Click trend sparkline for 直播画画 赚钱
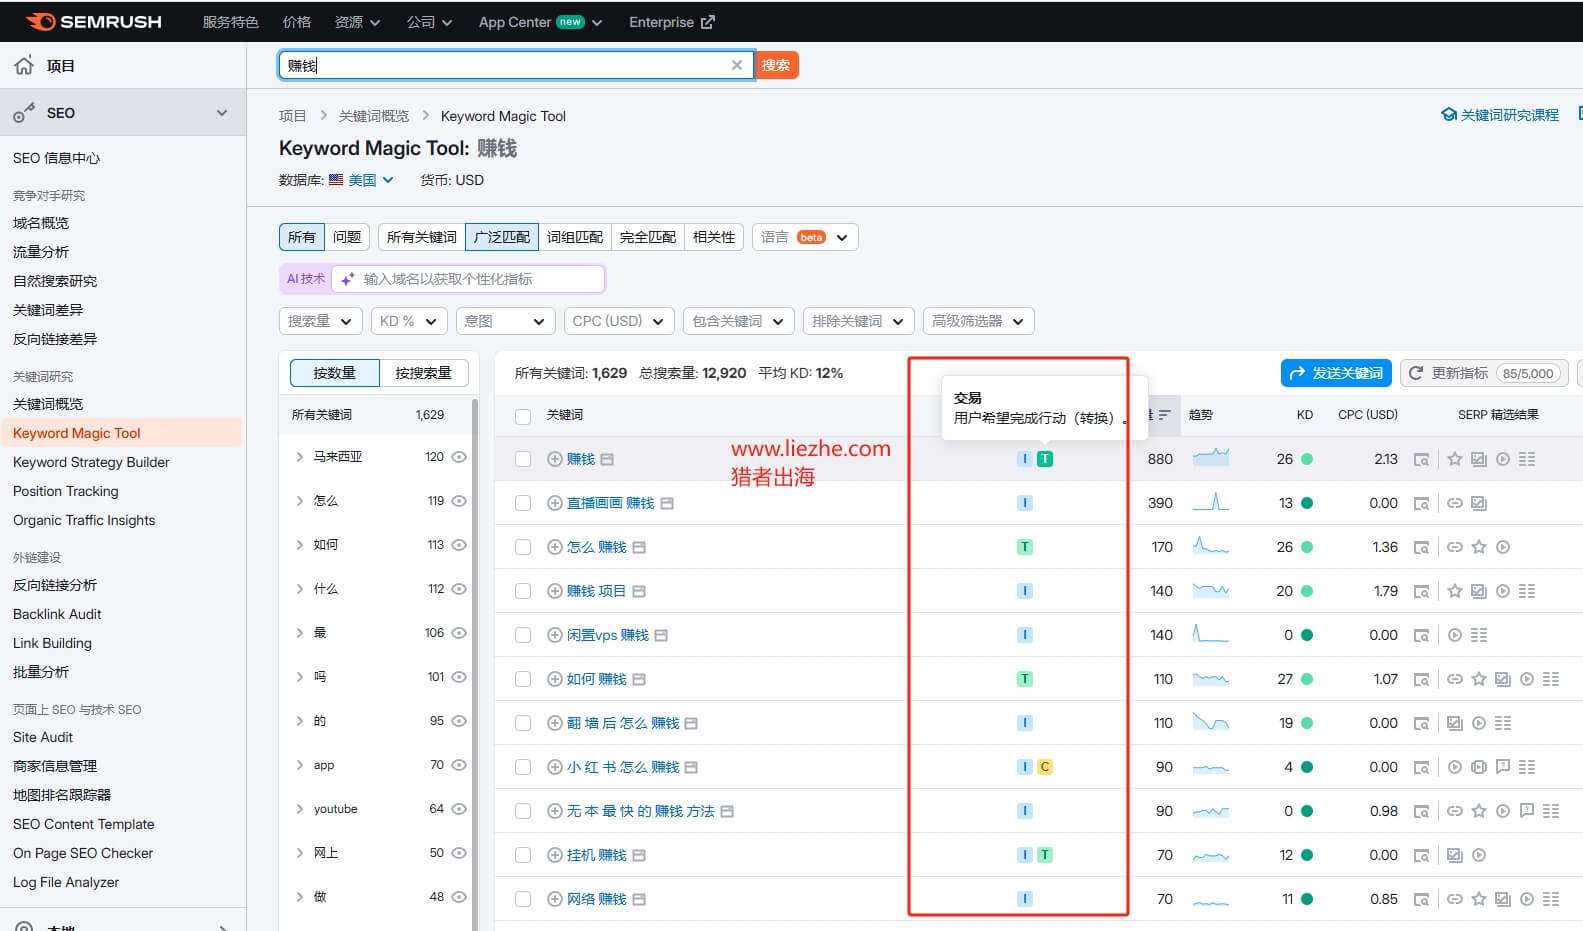The width and height of the screenshot is (1583, 931). 1211,502
